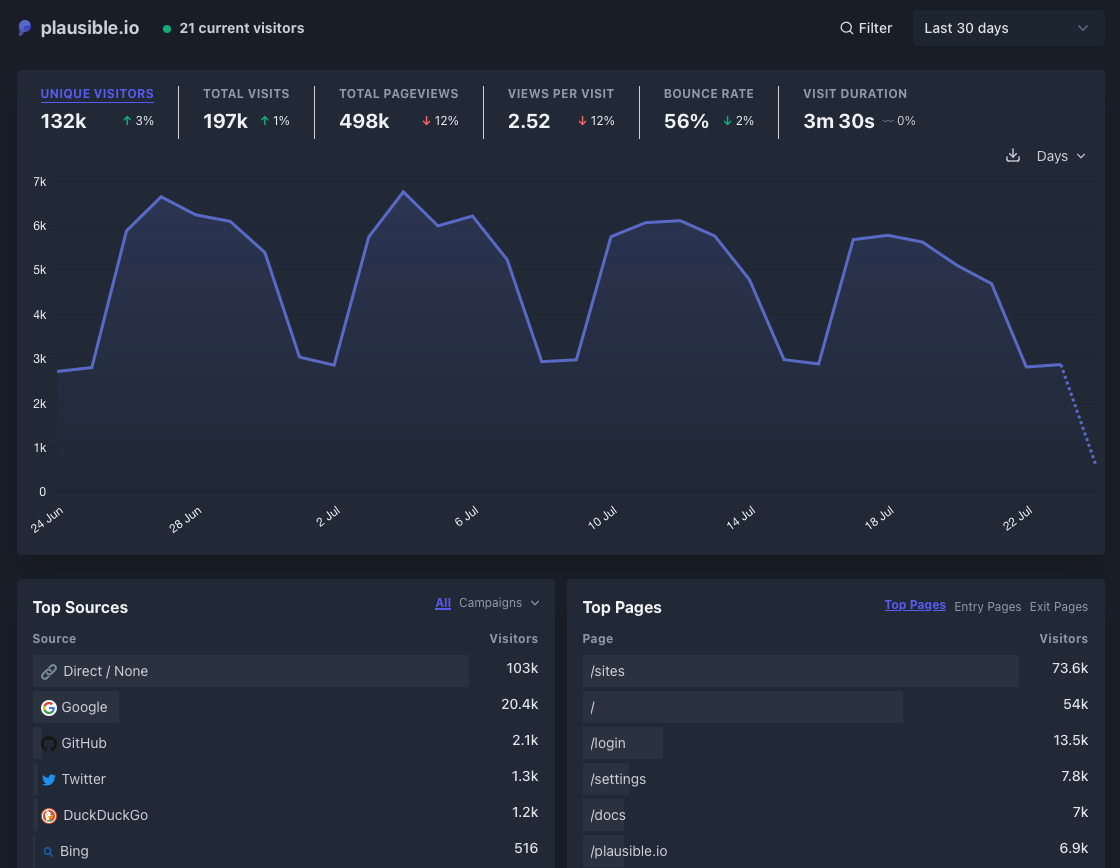Click the GitHub source icon

(x=48, y=744)
